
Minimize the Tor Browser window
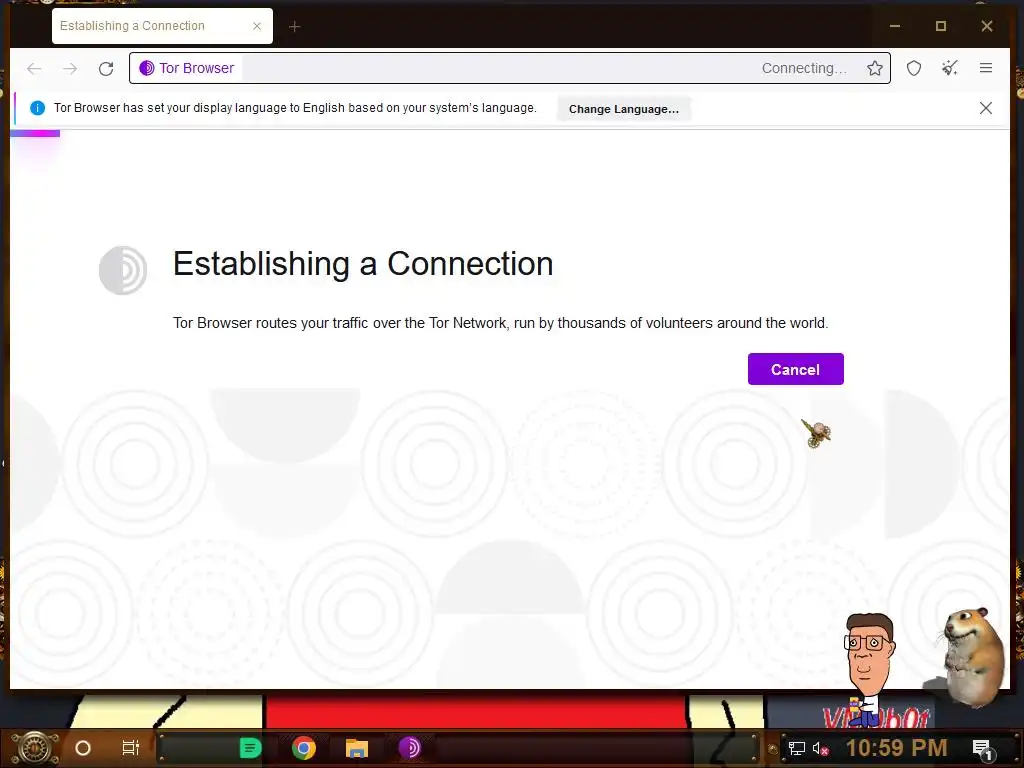click(895, 26)
